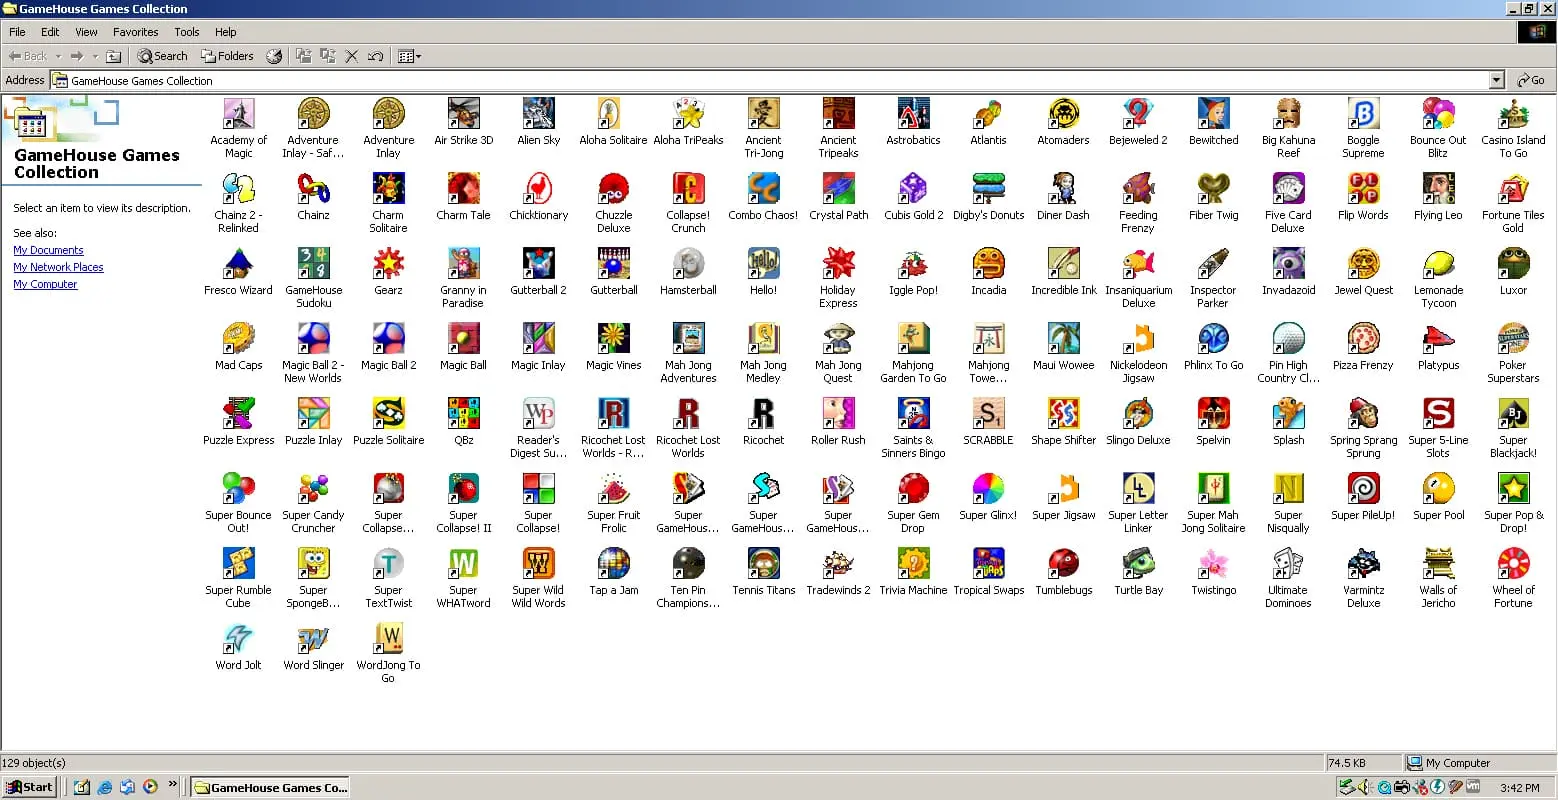Open the Windows Start menu
This screenshot has height=800, width=1558.
click(29, 787)
